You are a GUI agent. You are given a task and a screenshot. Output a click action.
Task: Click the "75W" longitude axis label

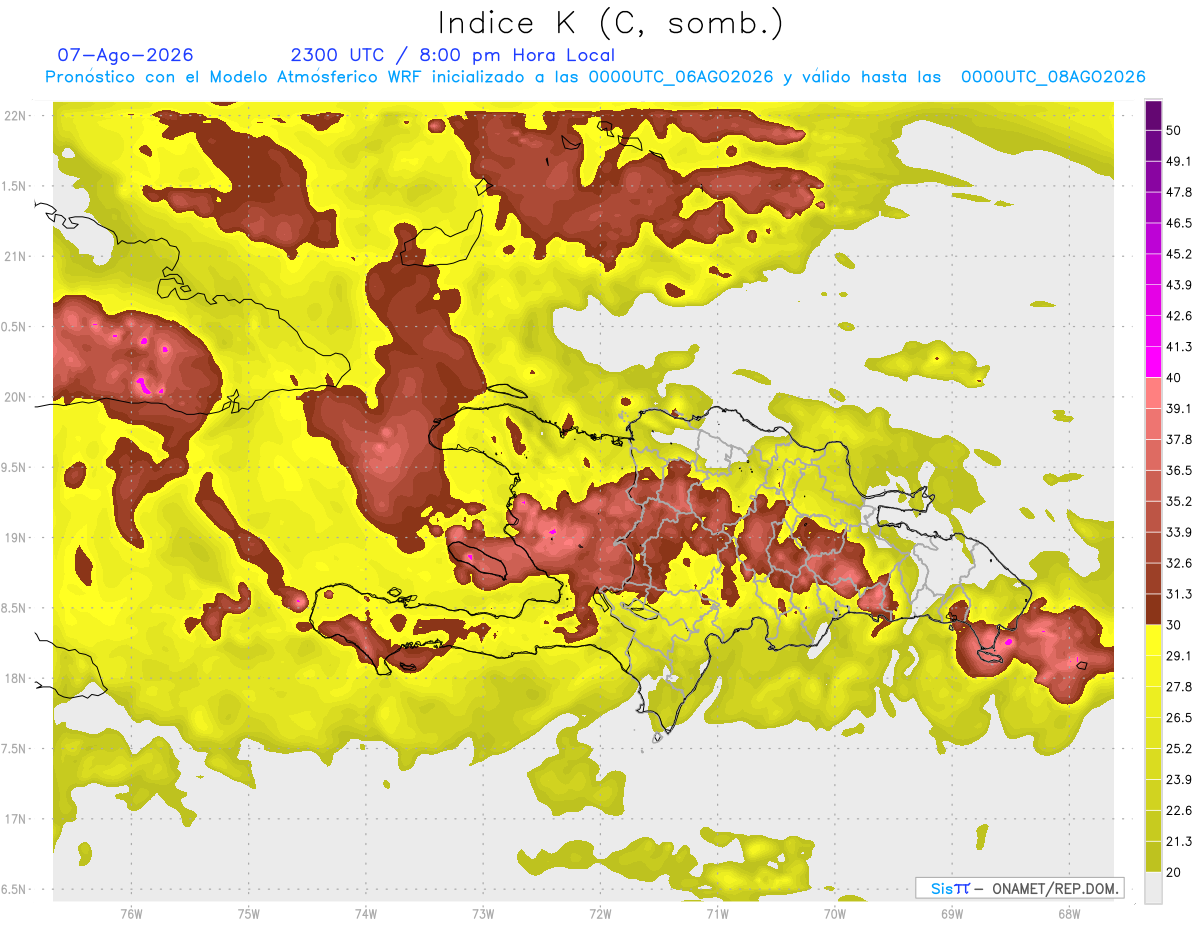248,913
